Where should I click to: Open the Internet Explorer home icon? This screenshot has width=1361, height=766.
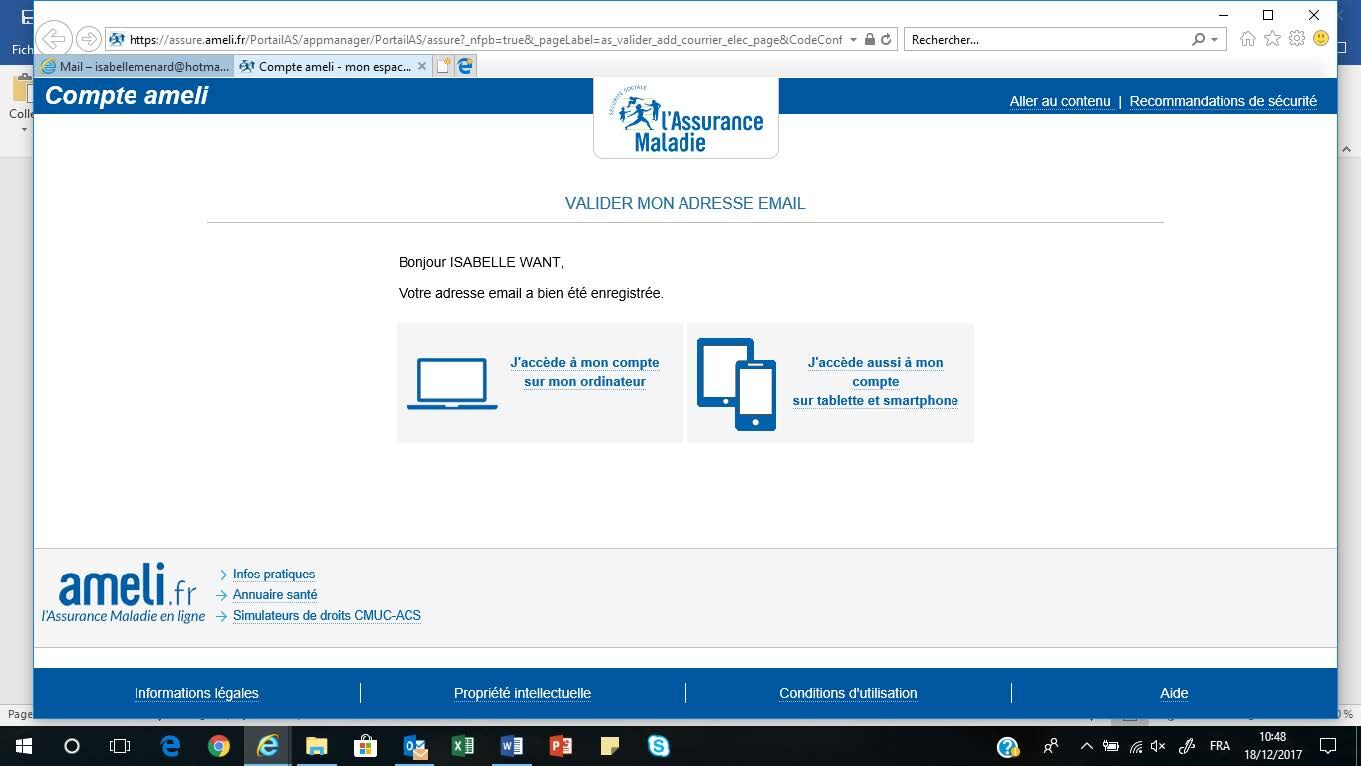(x=1247, y=39)
